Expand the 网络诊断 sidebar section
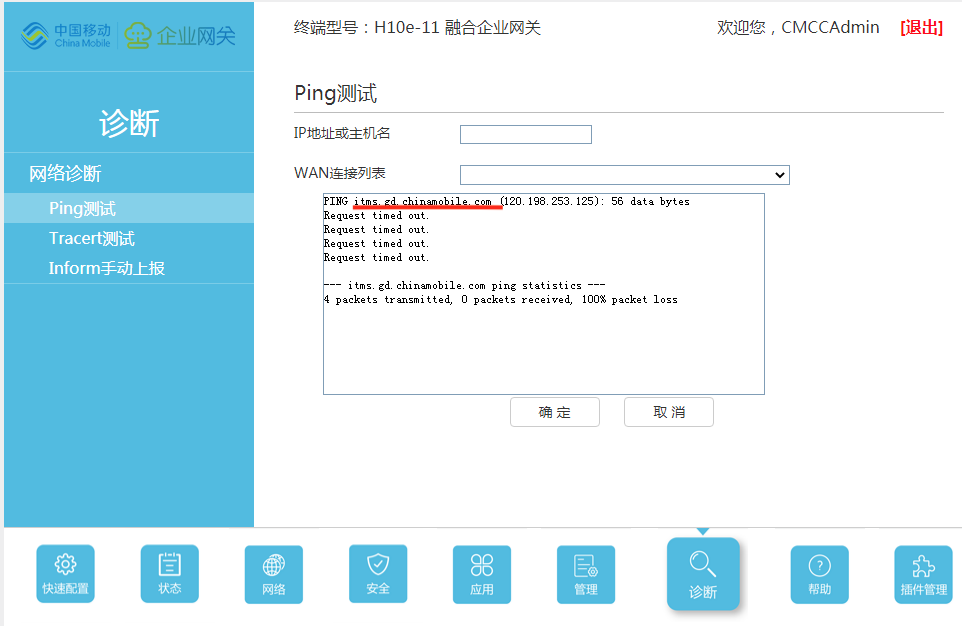962x626 pixels. 65,173
